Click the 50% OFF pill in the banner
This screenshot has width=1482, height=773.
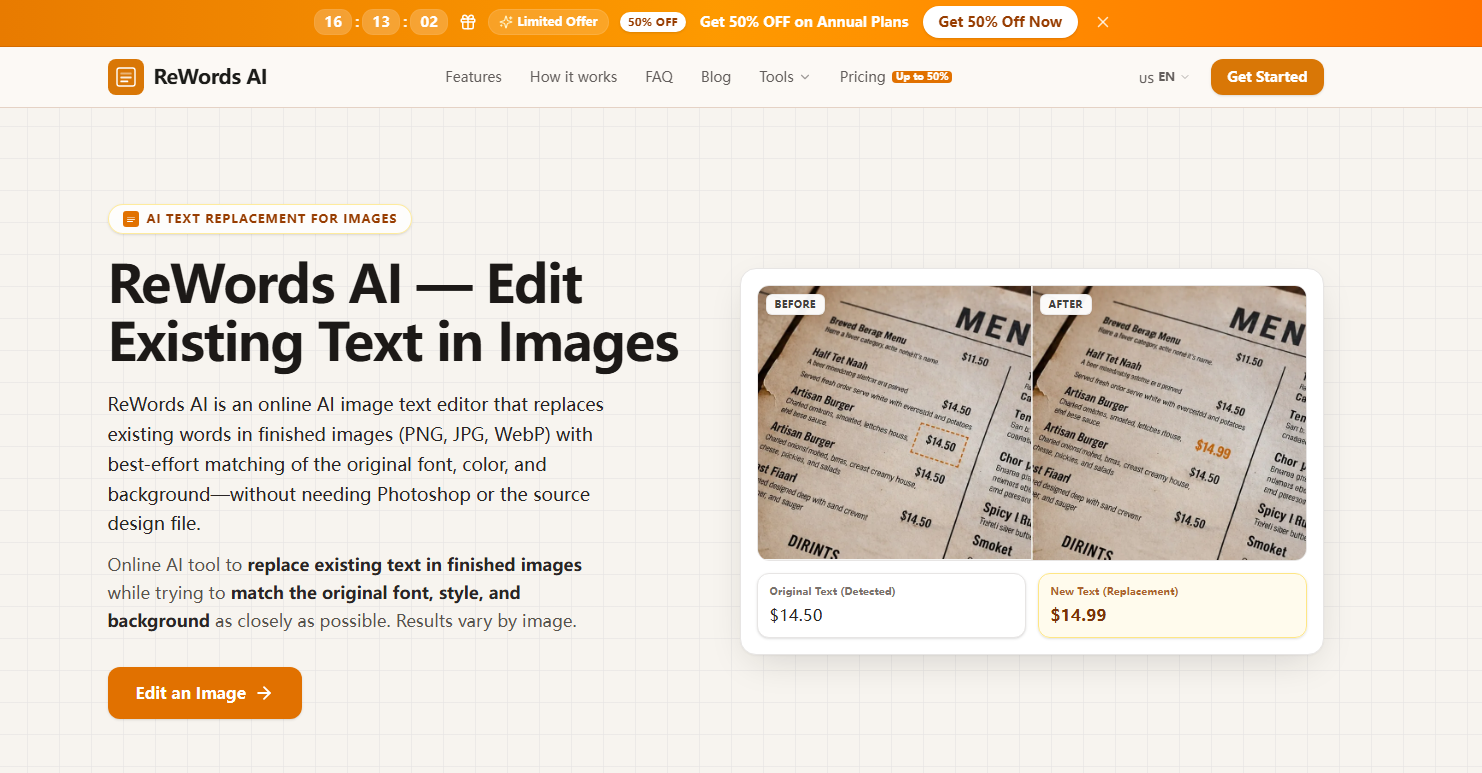pyautogui.click(x=653, y=22)
